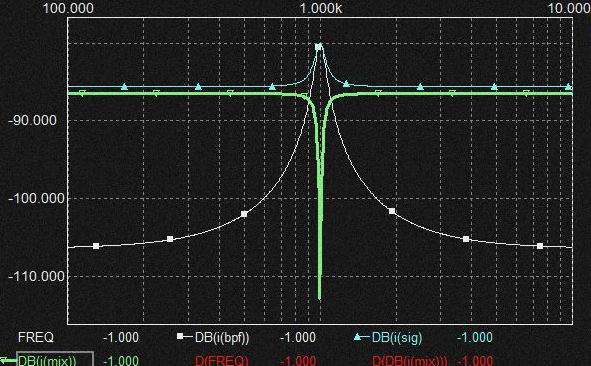The image size is (591, 366).
Task: Select the white square marker at the band-pass peak
Action: tap(318, 47)
